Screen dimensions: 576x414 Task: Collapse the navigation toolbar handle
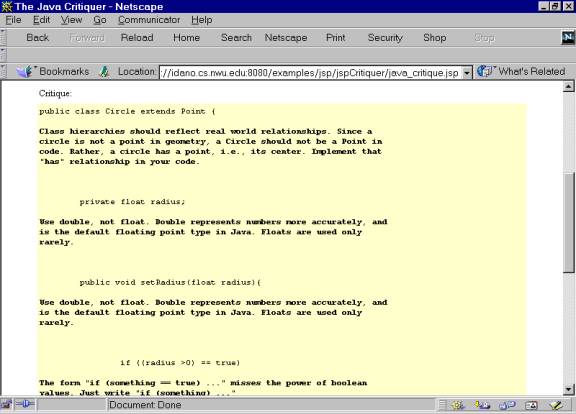tap(3, 37)
